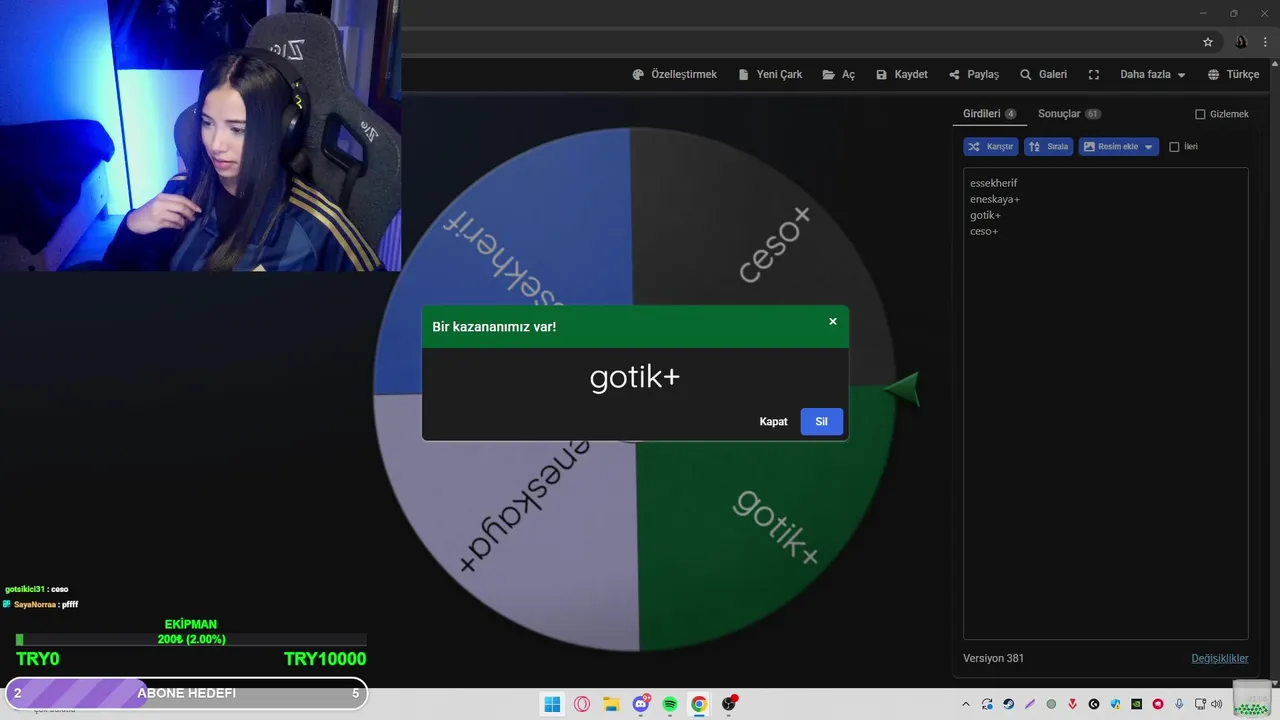Show hidden system tray icons
1280x720 pixels.
pos(965,704)
